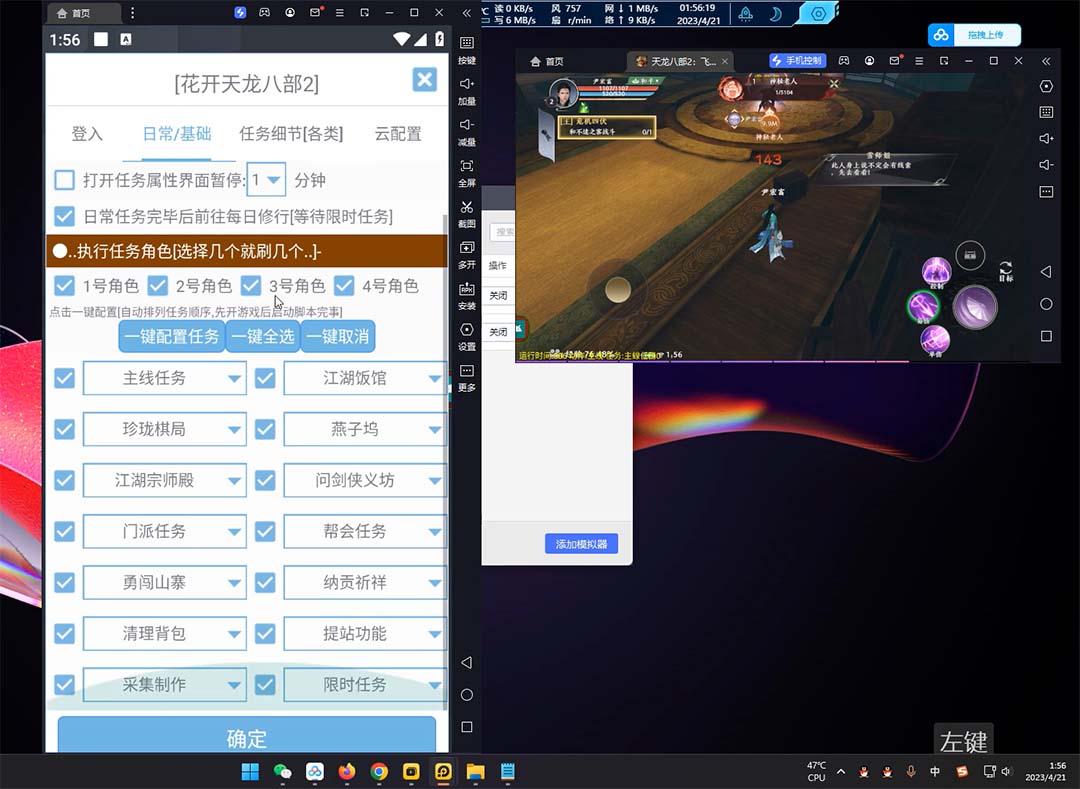Check the 4号角色 character checkbox
Image resolution: width=1080 pixels, height=789 pixels.
point(345,285)
